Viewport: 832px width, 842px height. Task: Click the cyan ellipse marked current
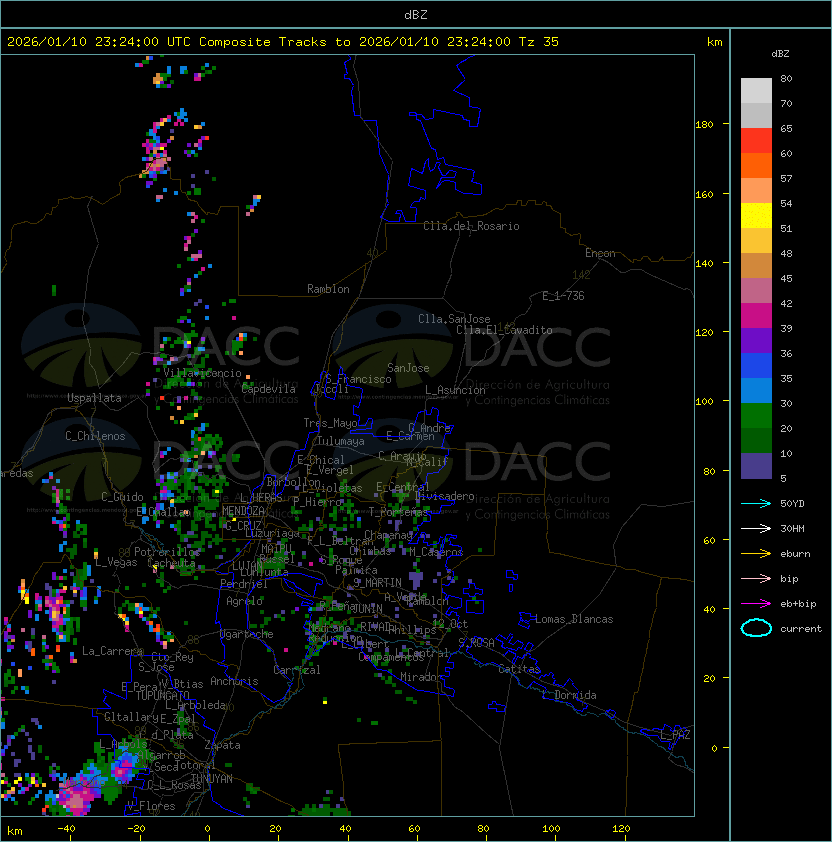click(x=756, y=628)
